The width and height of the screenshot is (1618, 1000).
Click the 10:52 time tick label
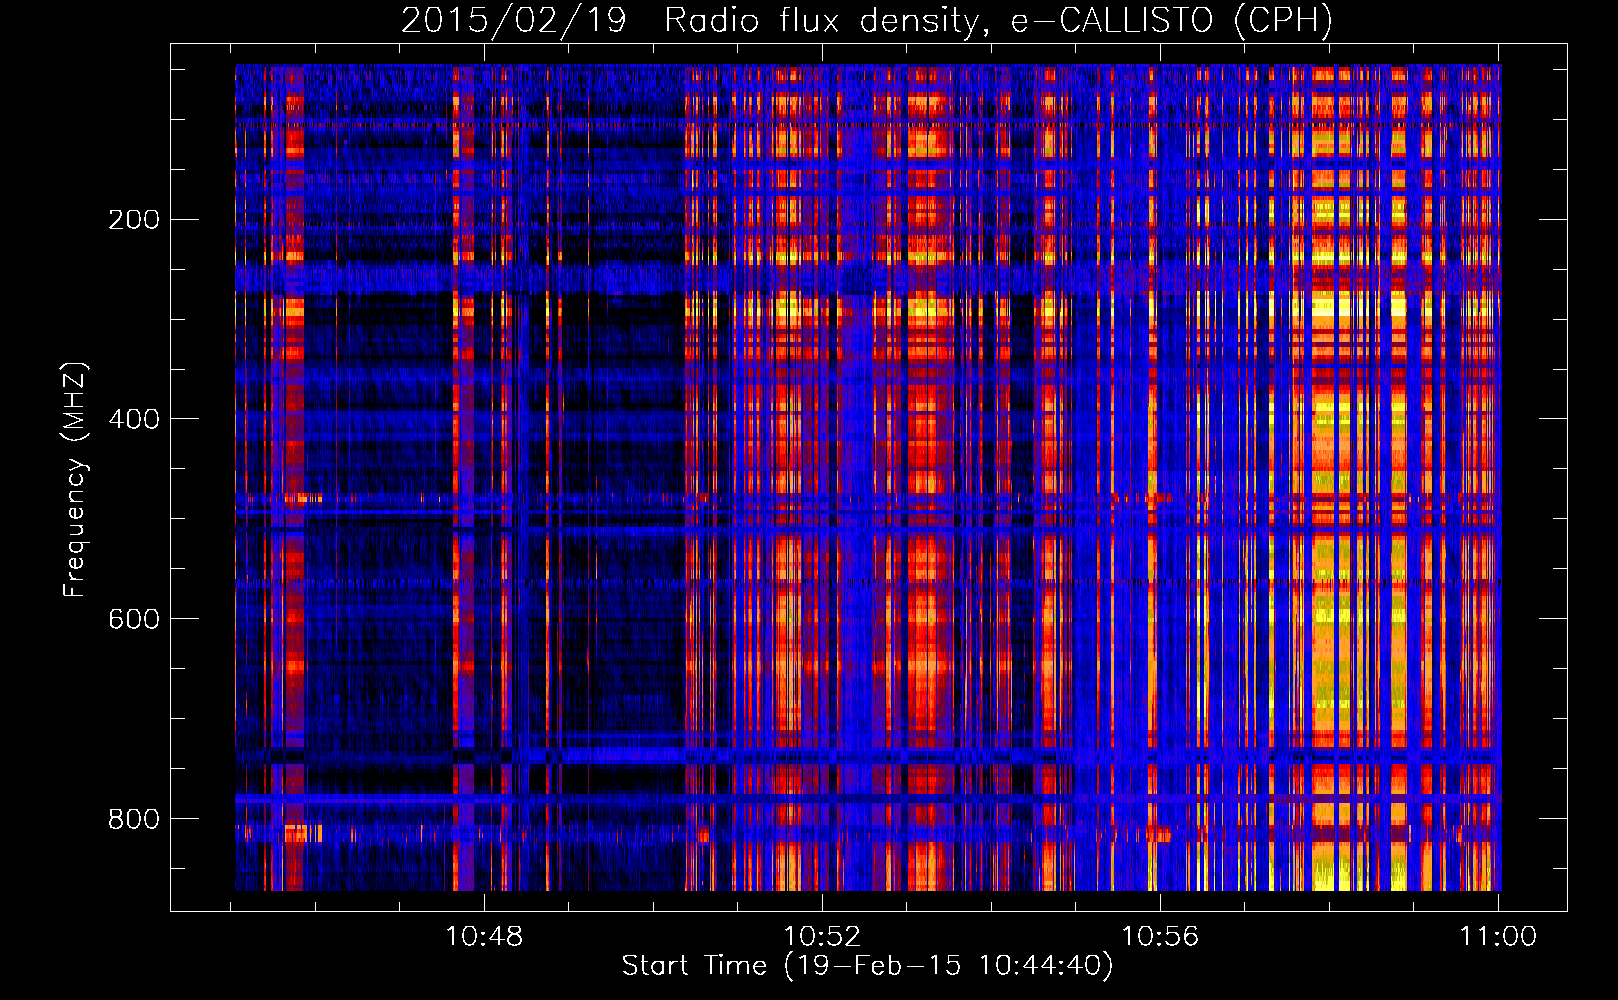coord(822,937)
